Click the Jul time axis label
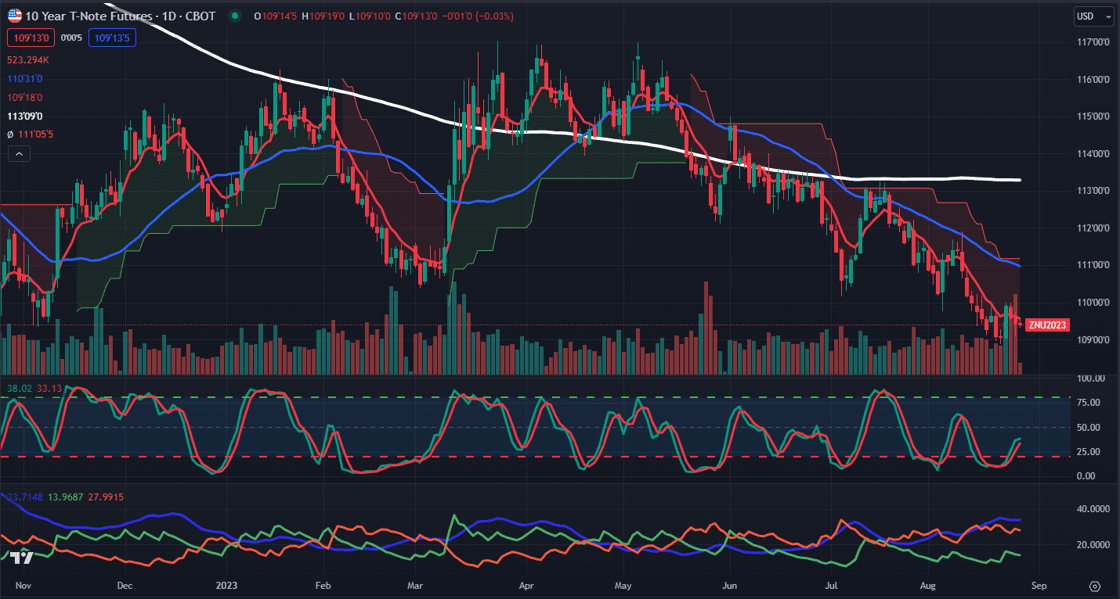The image size is (1120, 599). pos(832,585)
